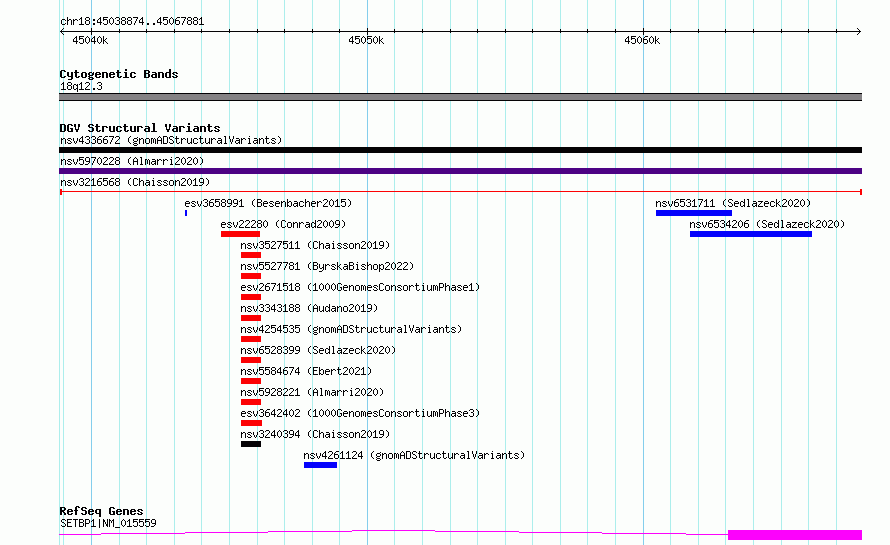
Task: Open esv2671518 (1000GenomesConsortiumPhase1) label
Action: tap(360, 287)
